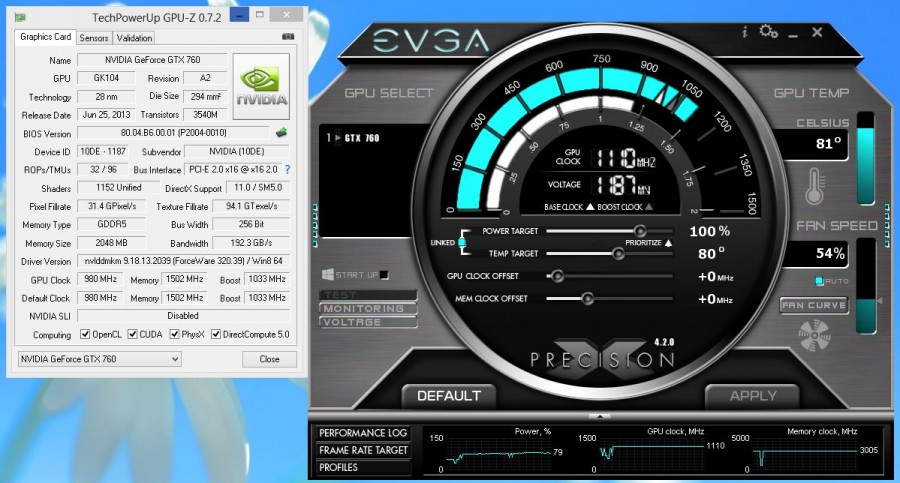Toggle the PhysX checkbox
The image size is (900, 483).
point(174,334)
